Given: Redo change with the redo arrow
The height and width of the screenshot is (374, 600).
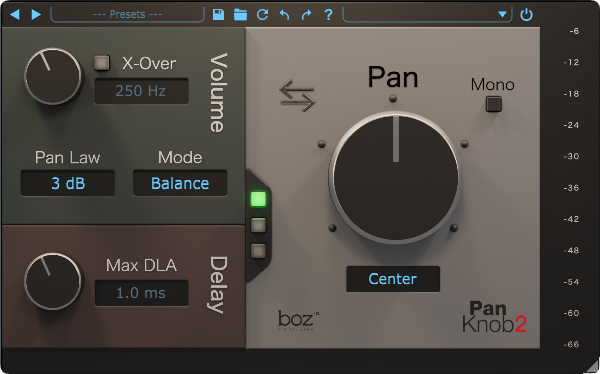Looking at the screenshot, I should pyautogui.click(x=307, y=15).
